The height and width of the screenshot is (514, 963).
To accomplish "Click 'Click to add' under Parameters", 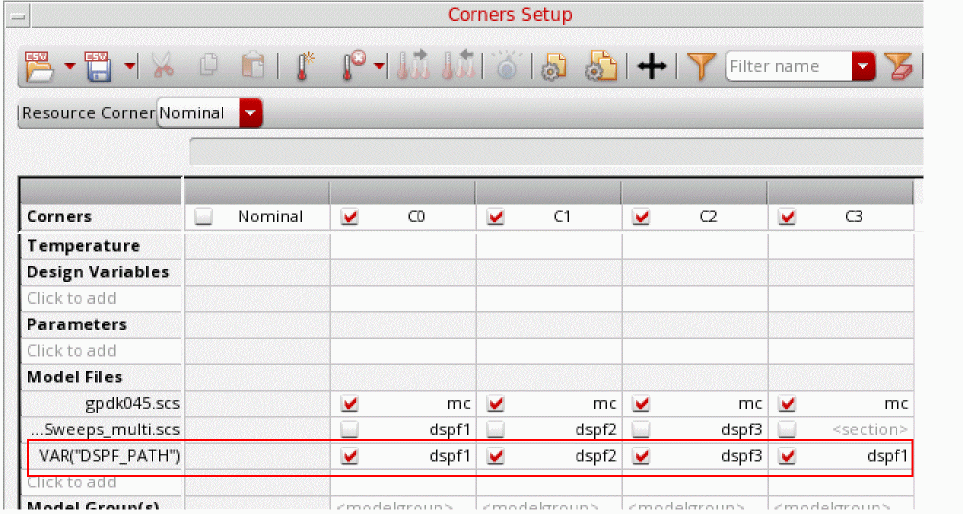I will pyautogui.click(x=72, y=351).
